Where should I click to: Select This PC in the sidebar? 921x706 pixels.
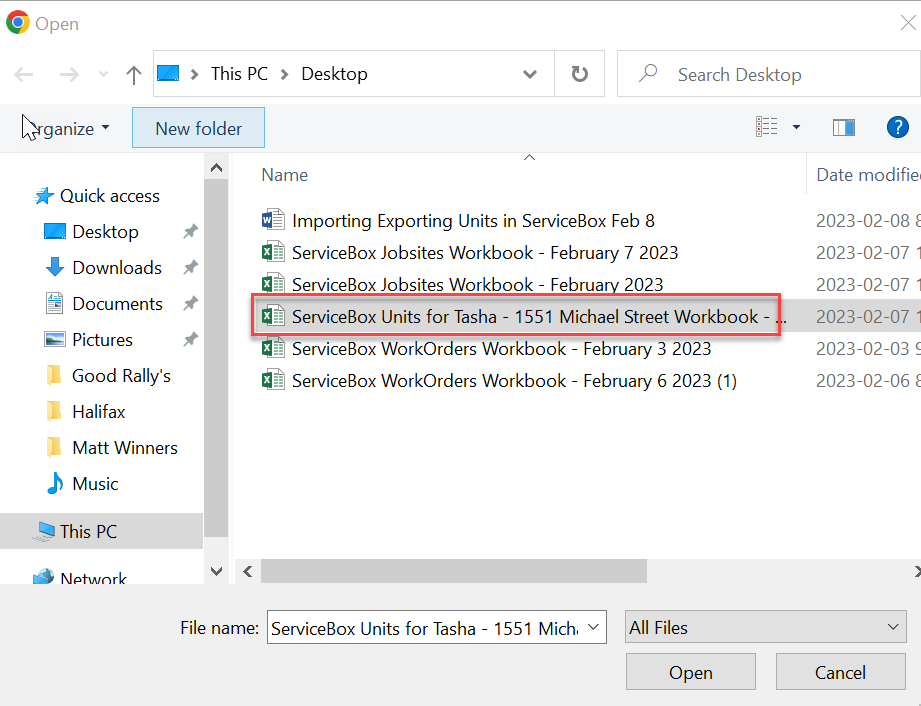tap(101, 531)
